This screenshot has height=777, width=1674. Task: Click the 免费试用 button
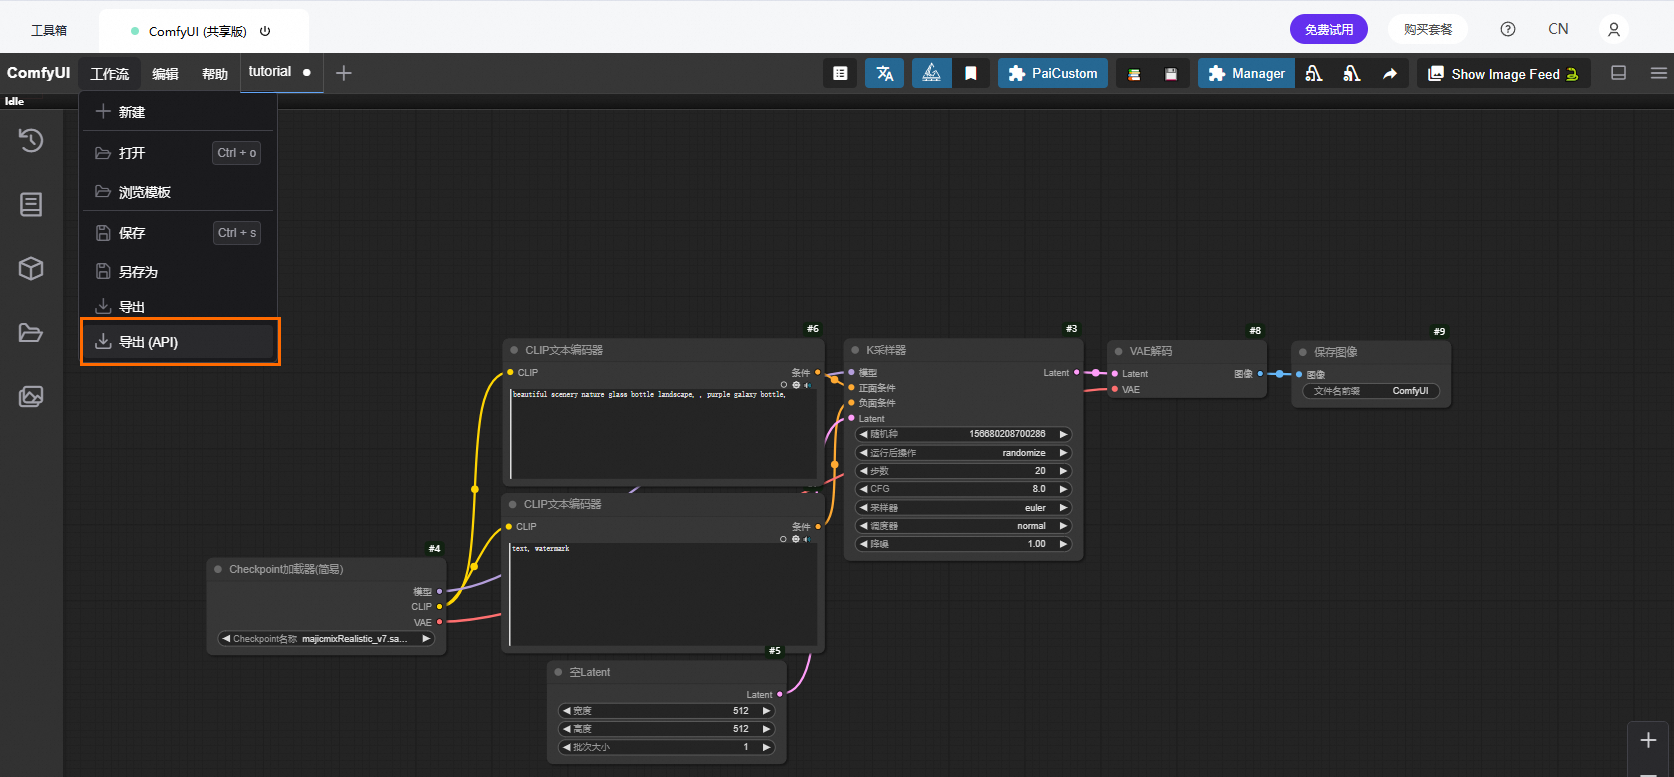[1328, 29]
